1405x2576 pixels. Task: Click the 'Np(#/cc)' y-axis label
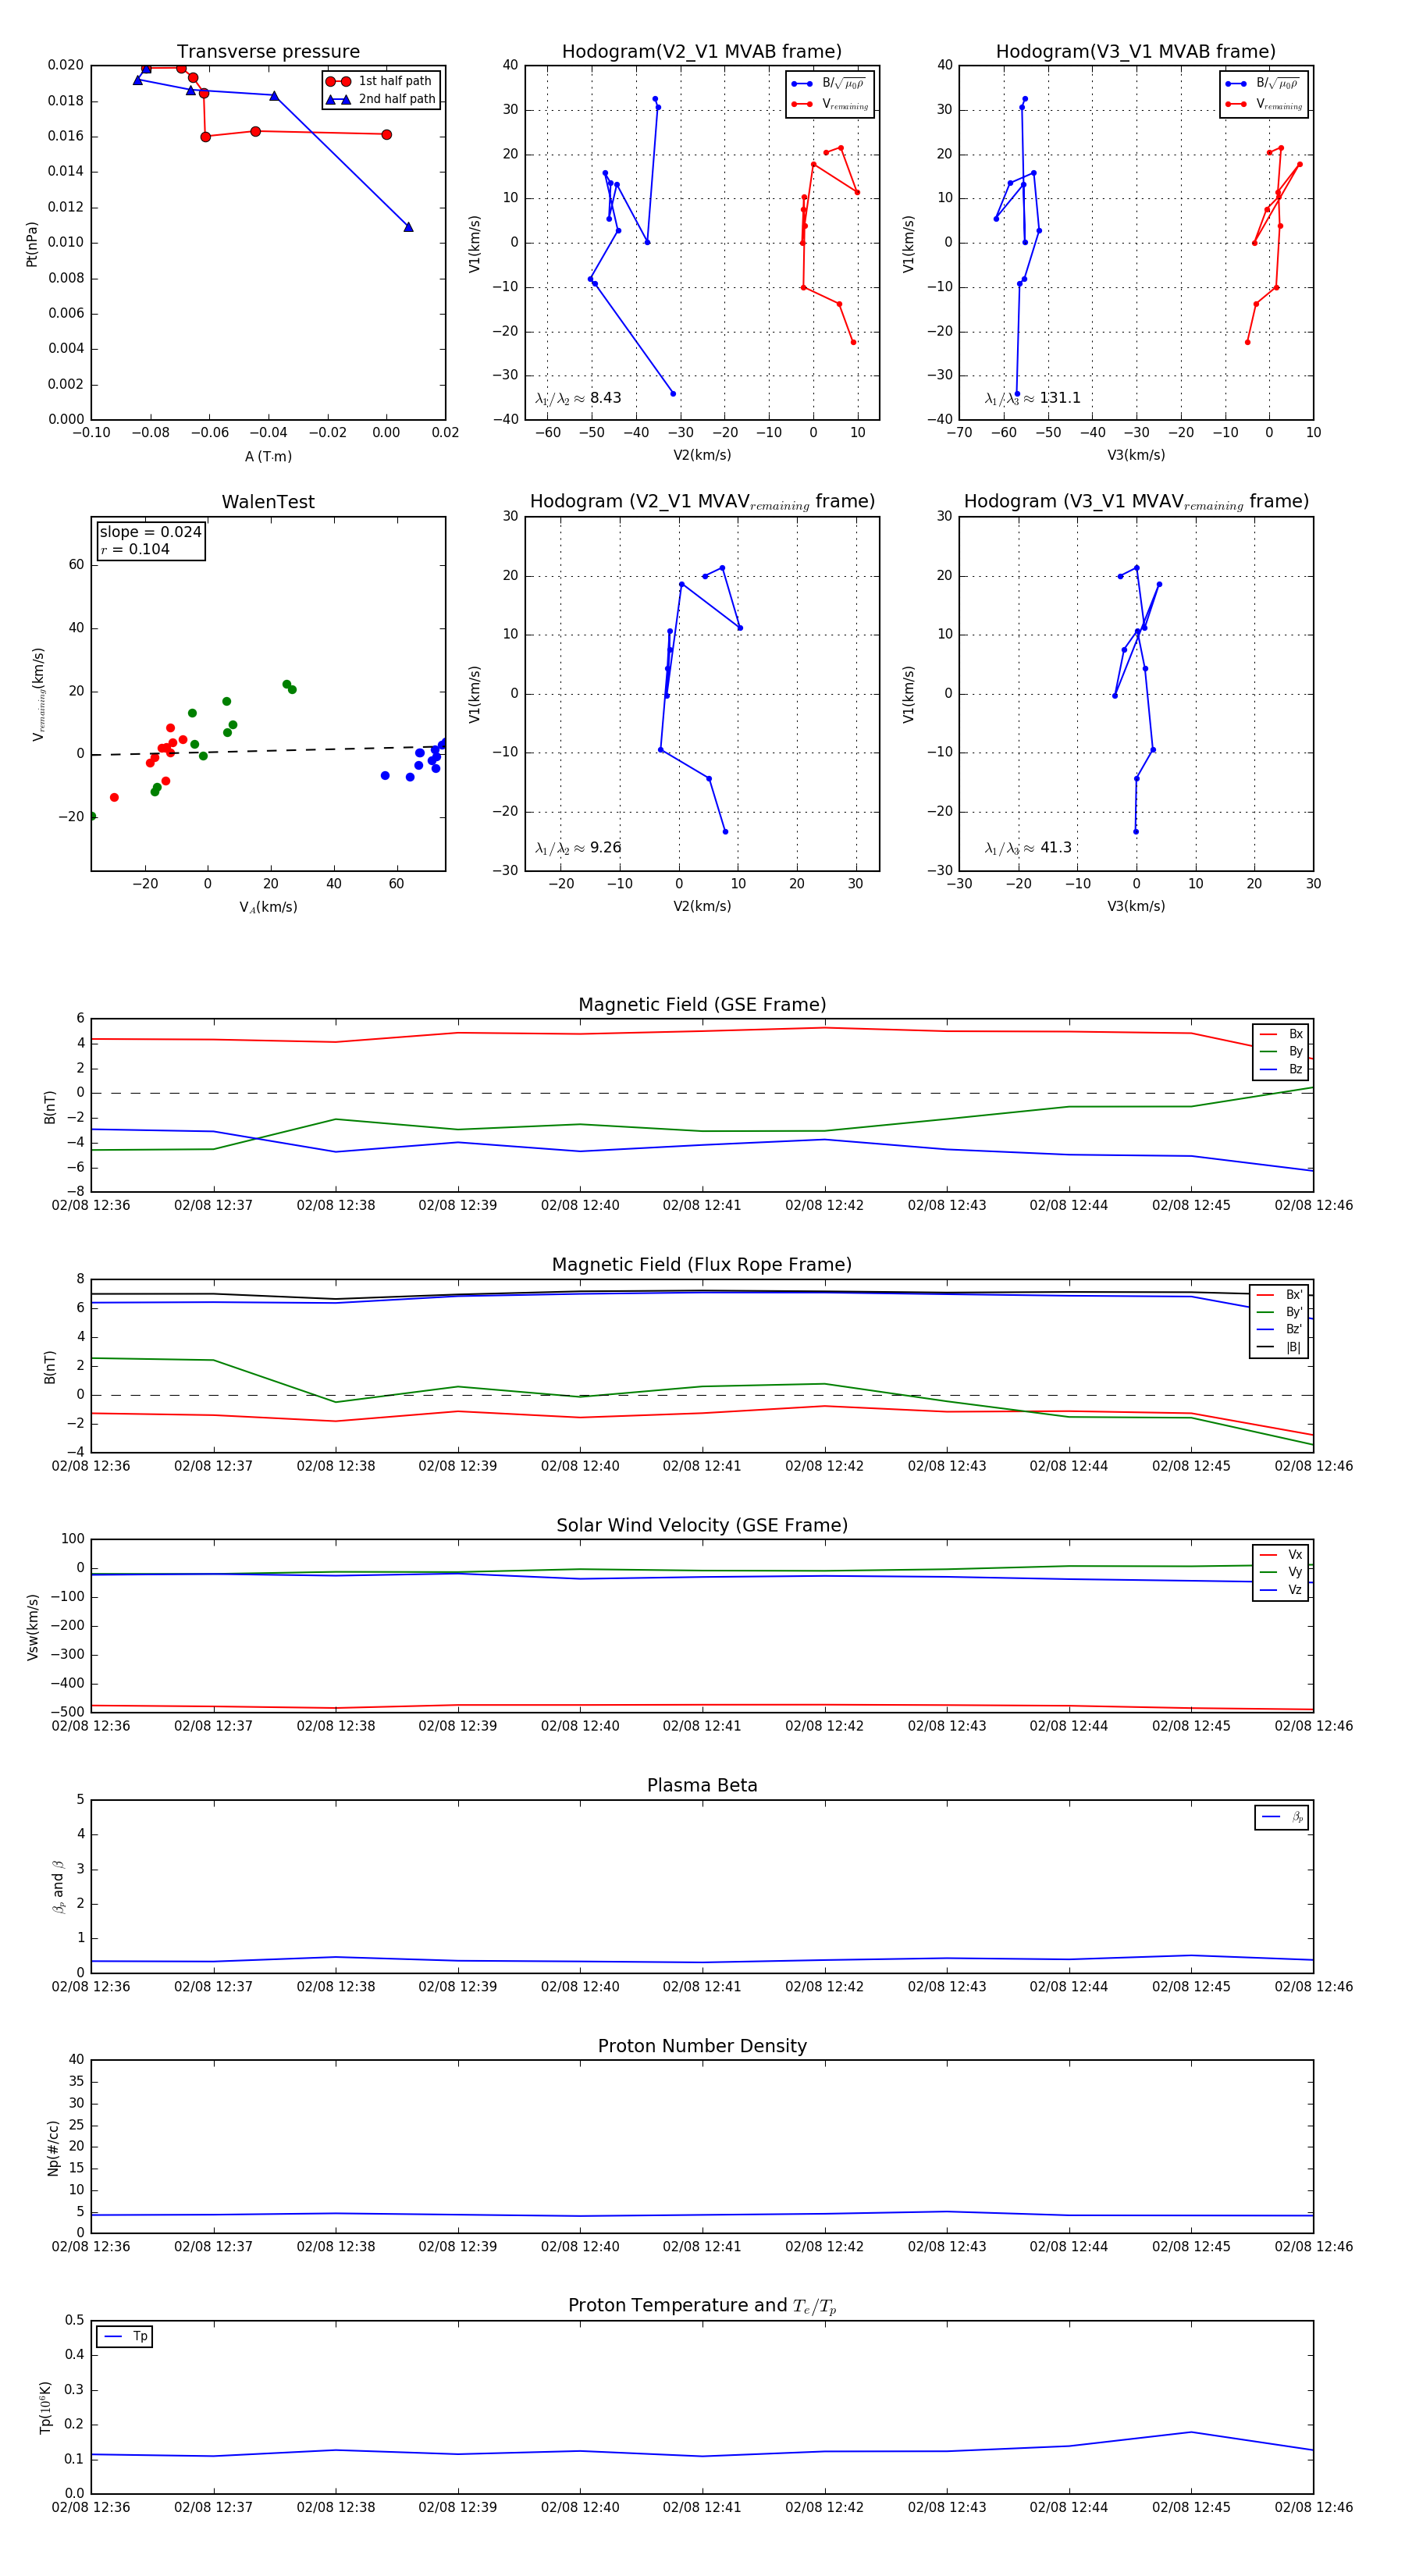click(x=53, y=2148)
